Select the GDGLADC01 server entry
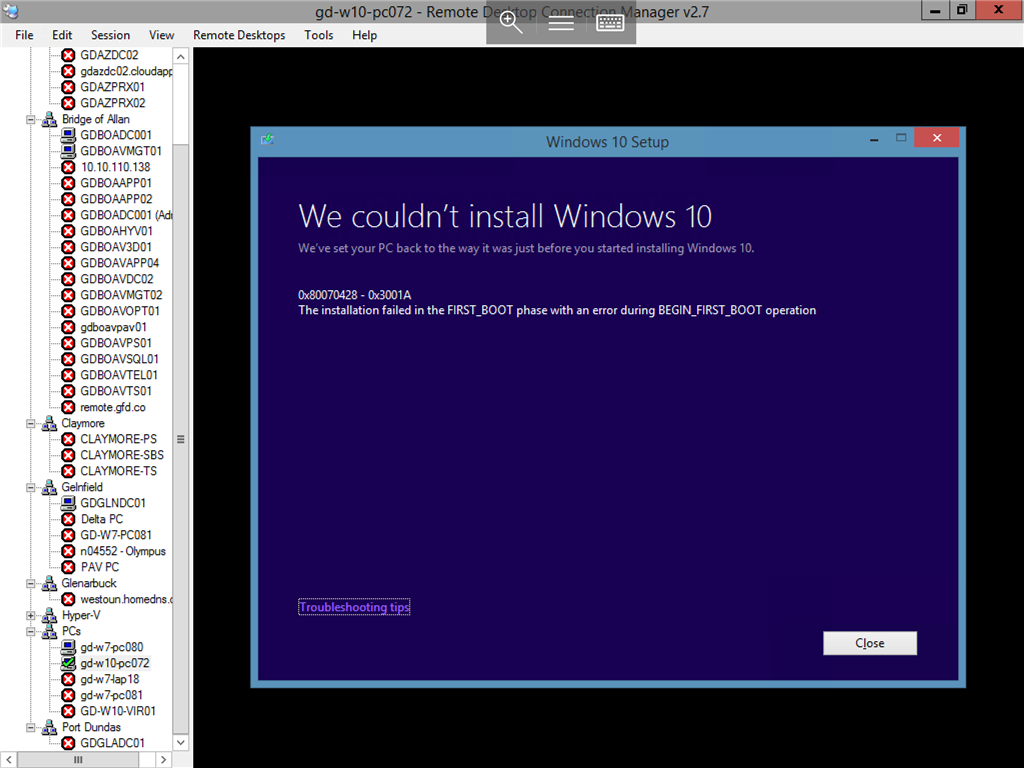The image size is (1024, 768). [x=112, y=743]
